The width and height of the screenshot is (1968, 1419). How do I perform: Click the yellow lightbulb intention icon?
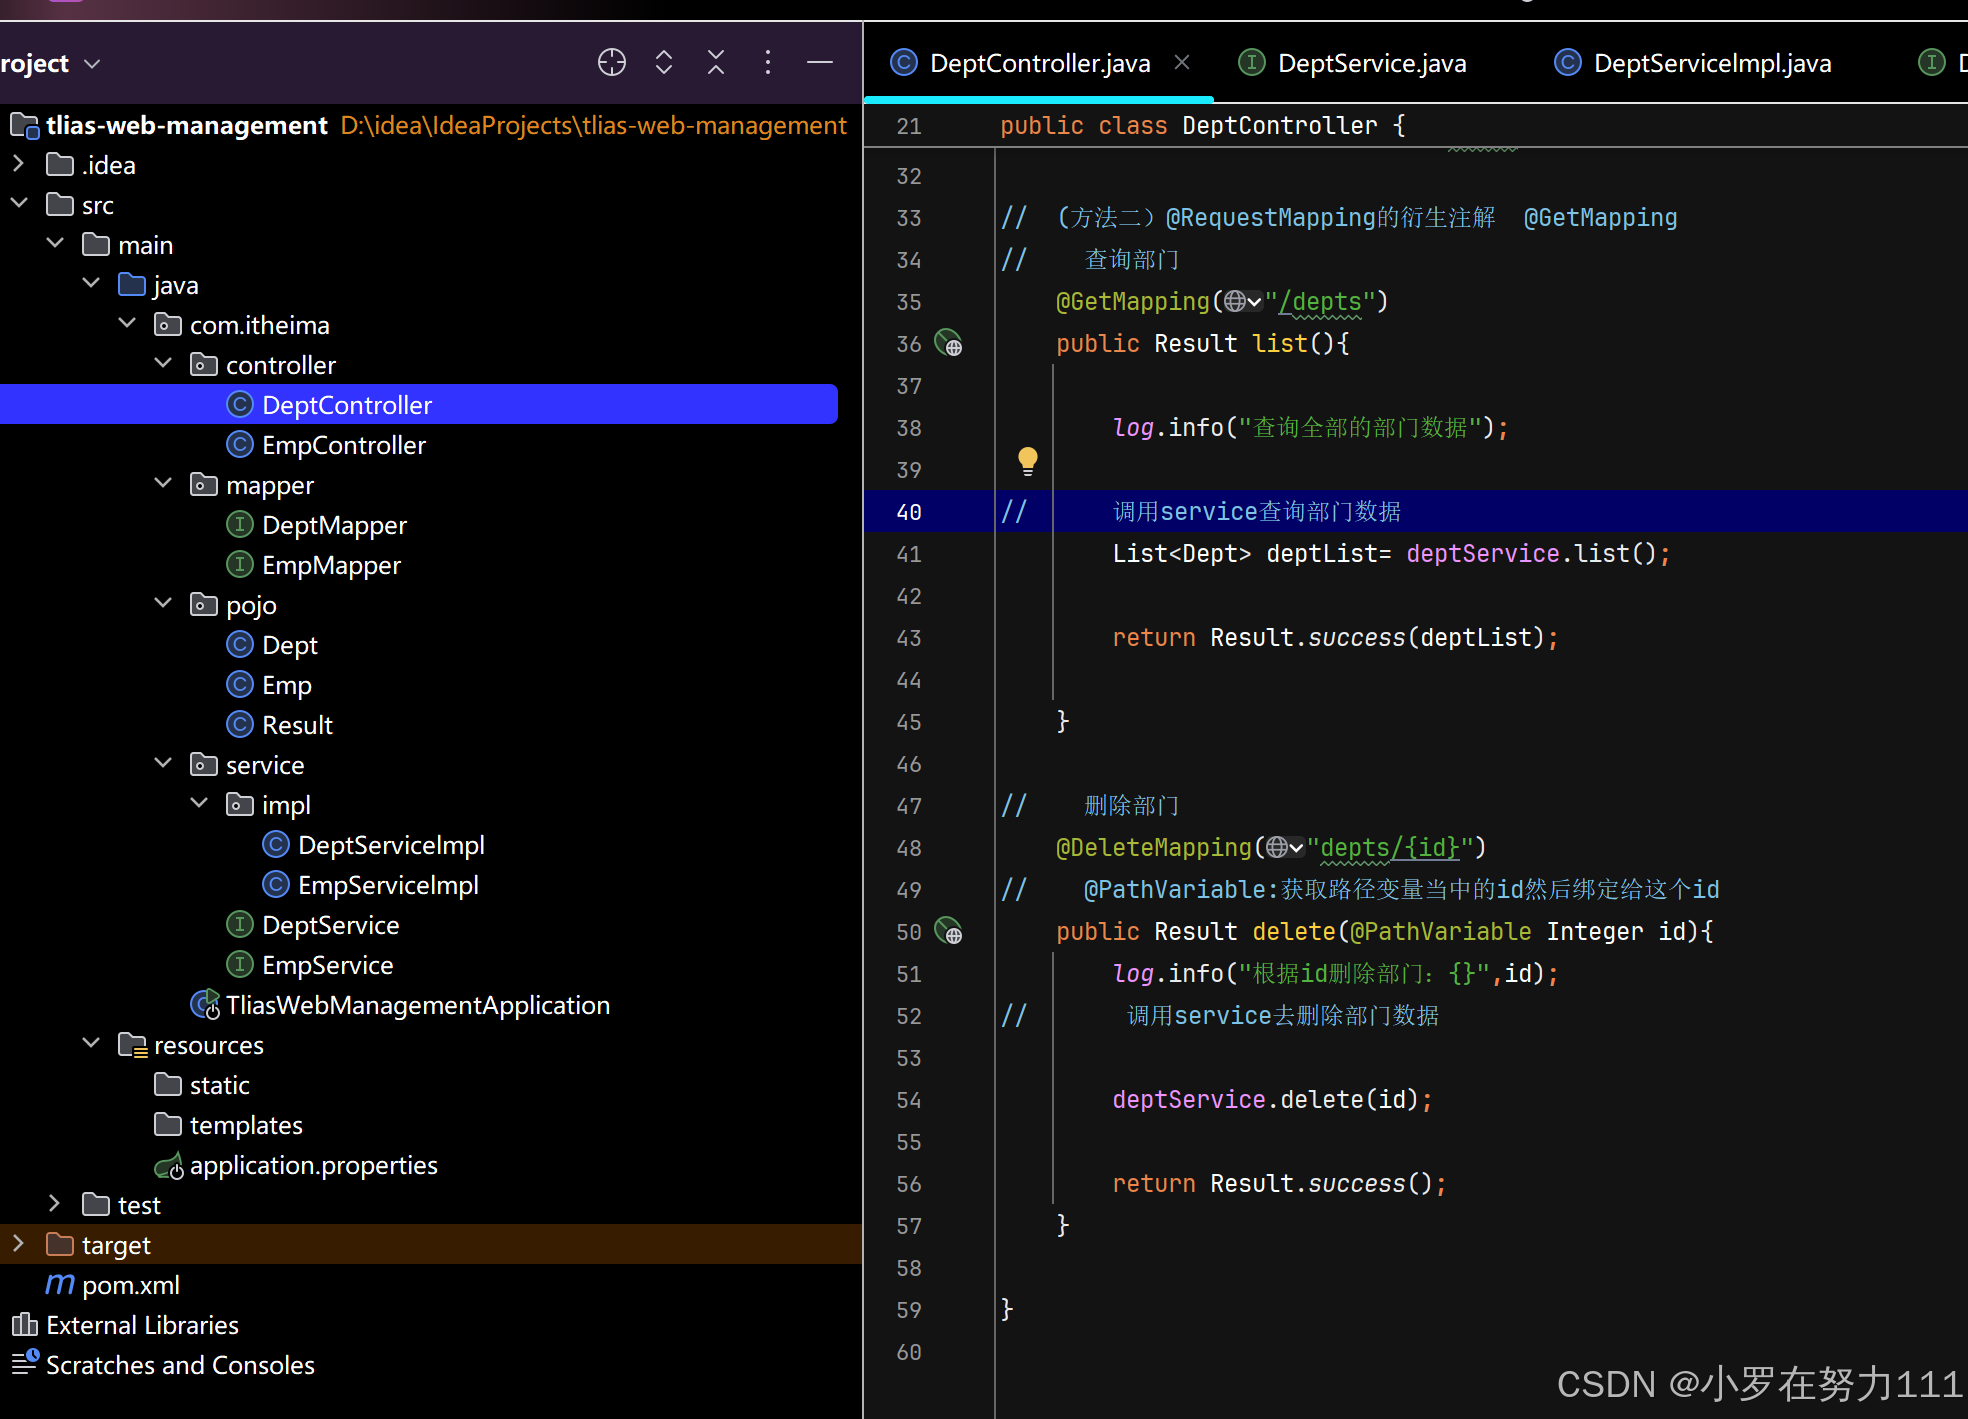pos(1027,460)
